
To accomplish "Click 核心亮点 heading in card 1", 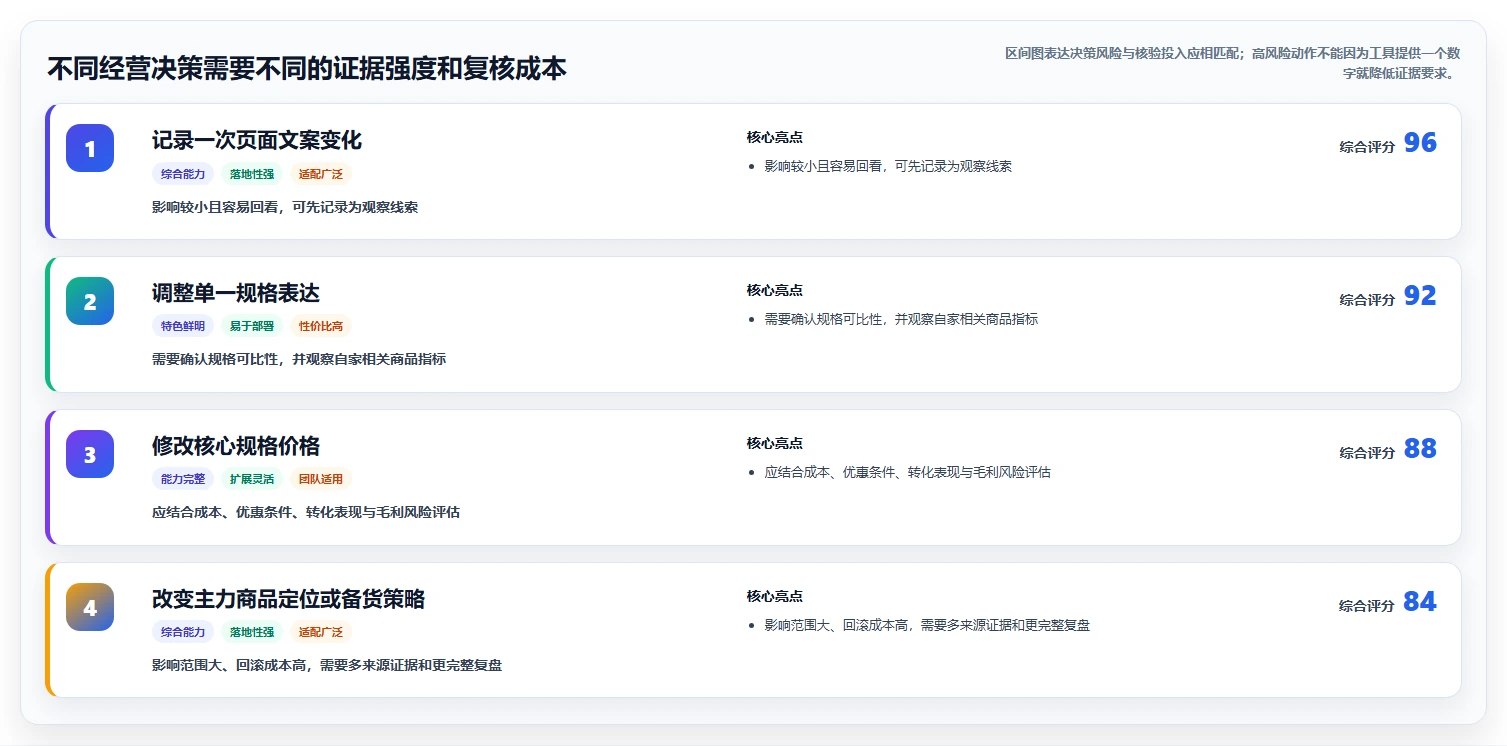I will point(774,137).
